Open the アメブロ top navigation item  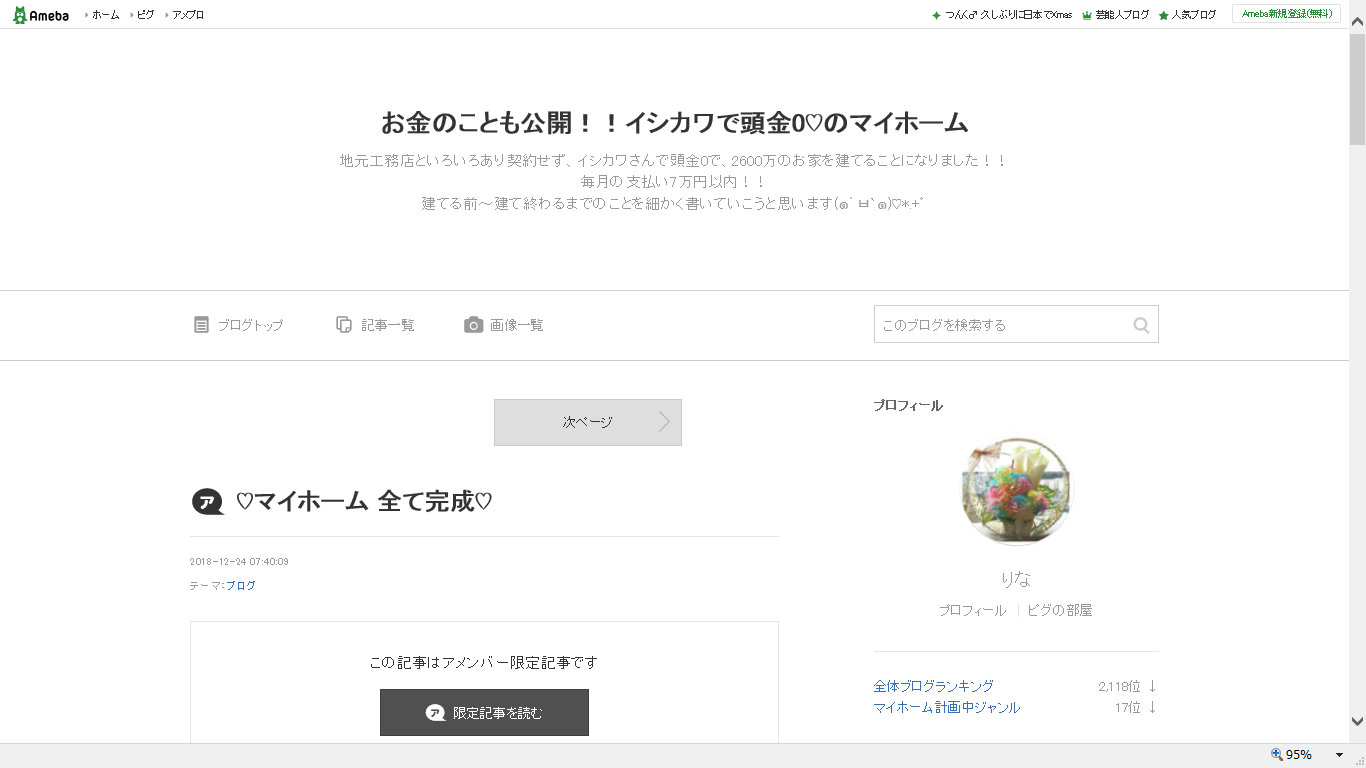click(x=187, y=15)
